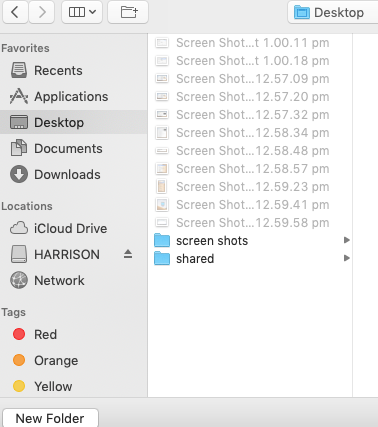Open Documents in the sidebar
The image size is (378, 427).
tap(73, 148)
